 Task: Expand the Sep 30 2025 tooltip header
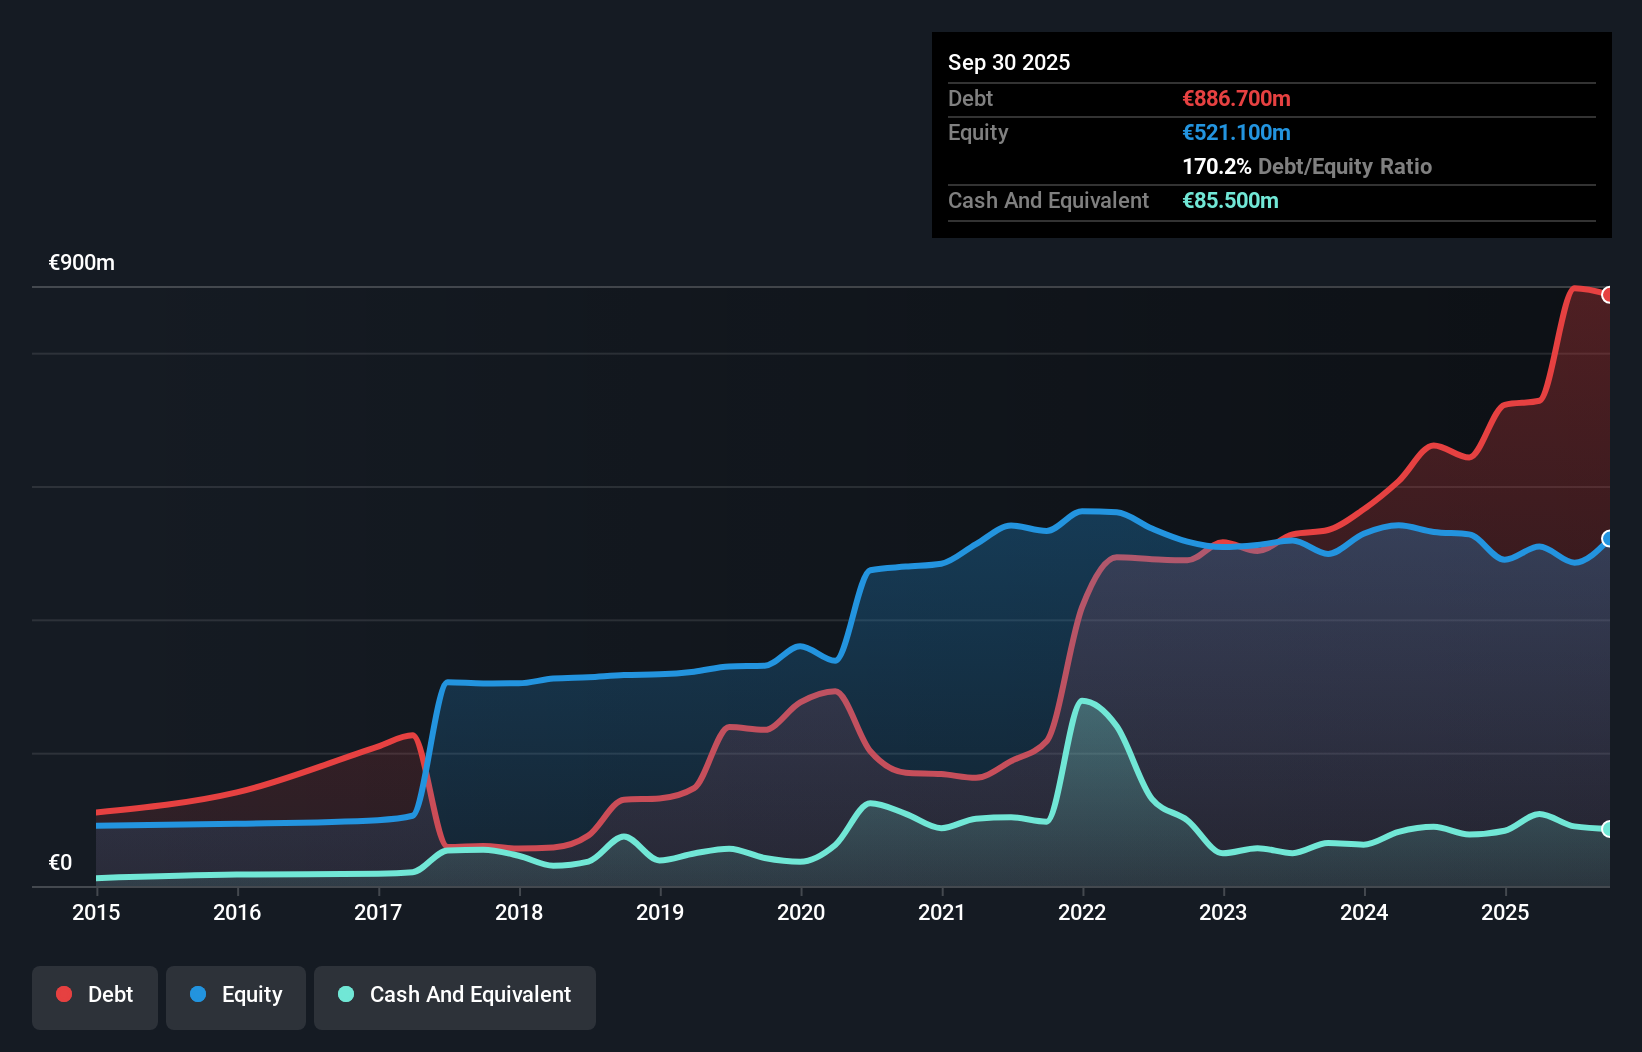coord(1009,62)
